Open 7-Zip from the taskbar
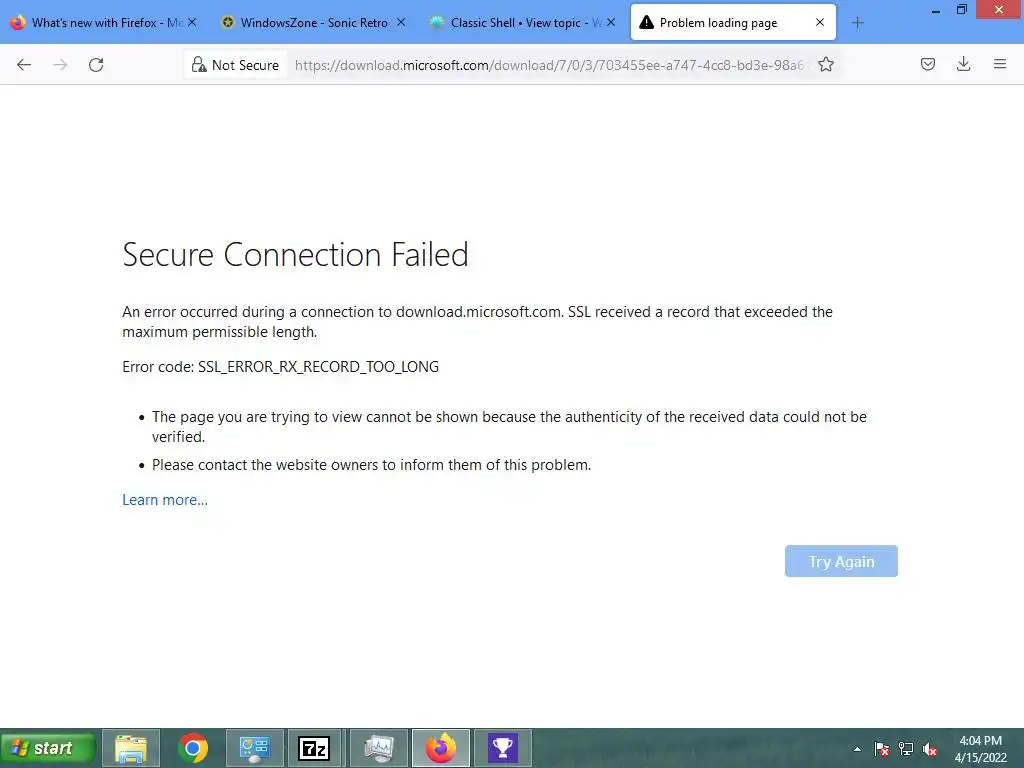Image resolution: width=1024 pixels, height=768 pixels. pos(315,748)
